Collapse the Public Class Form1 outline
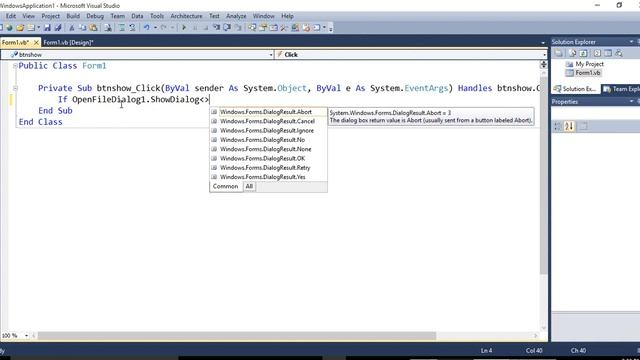The height and width of the screenshot is (360, 640). click(x=15, y=66)
